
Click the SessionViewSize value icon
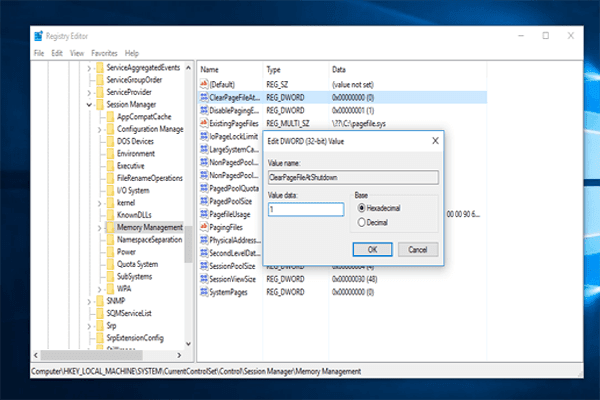tap(204, 279)
